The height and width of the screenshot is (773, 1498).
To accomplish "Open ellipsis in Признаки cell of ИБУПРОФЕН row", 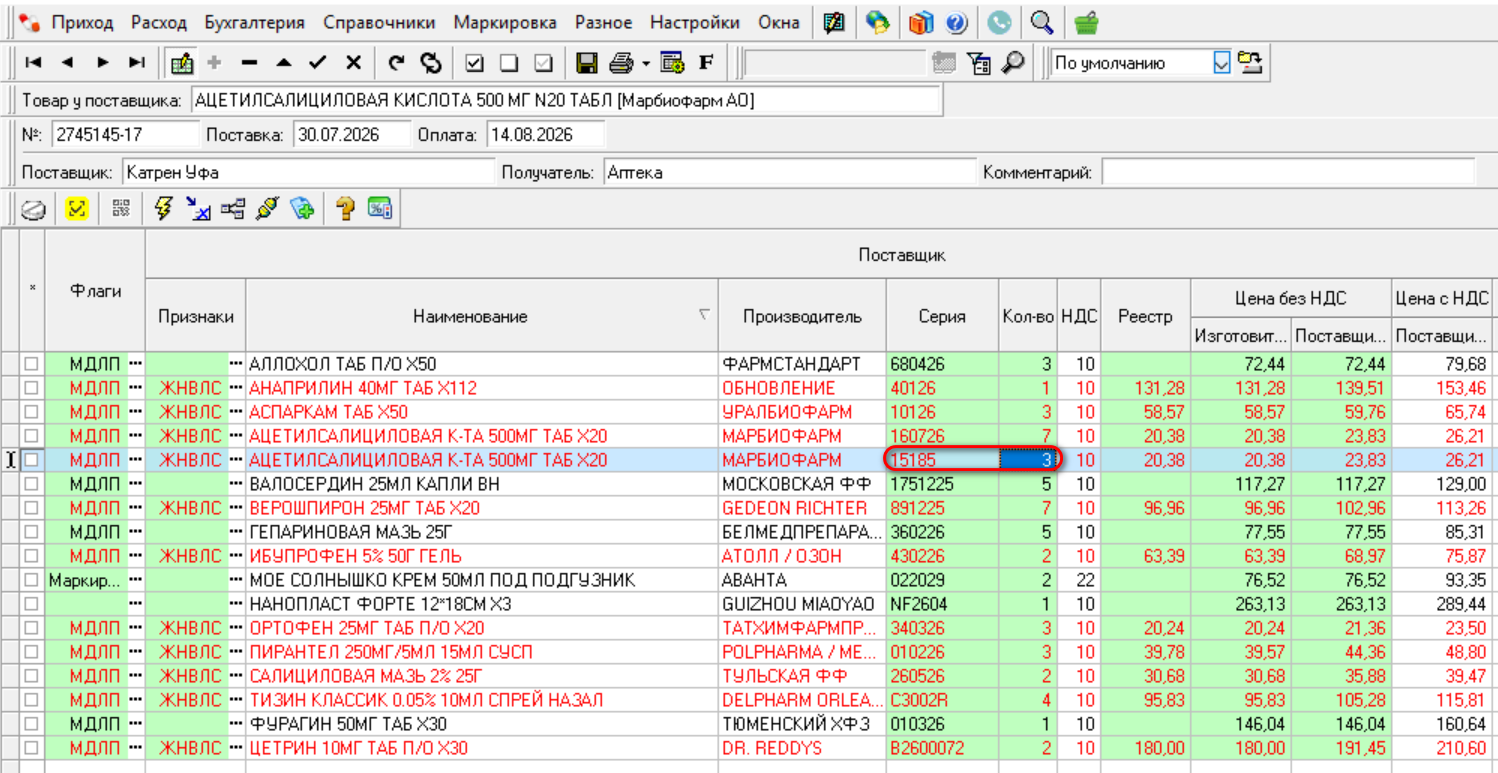I will [x=237, y=556].
